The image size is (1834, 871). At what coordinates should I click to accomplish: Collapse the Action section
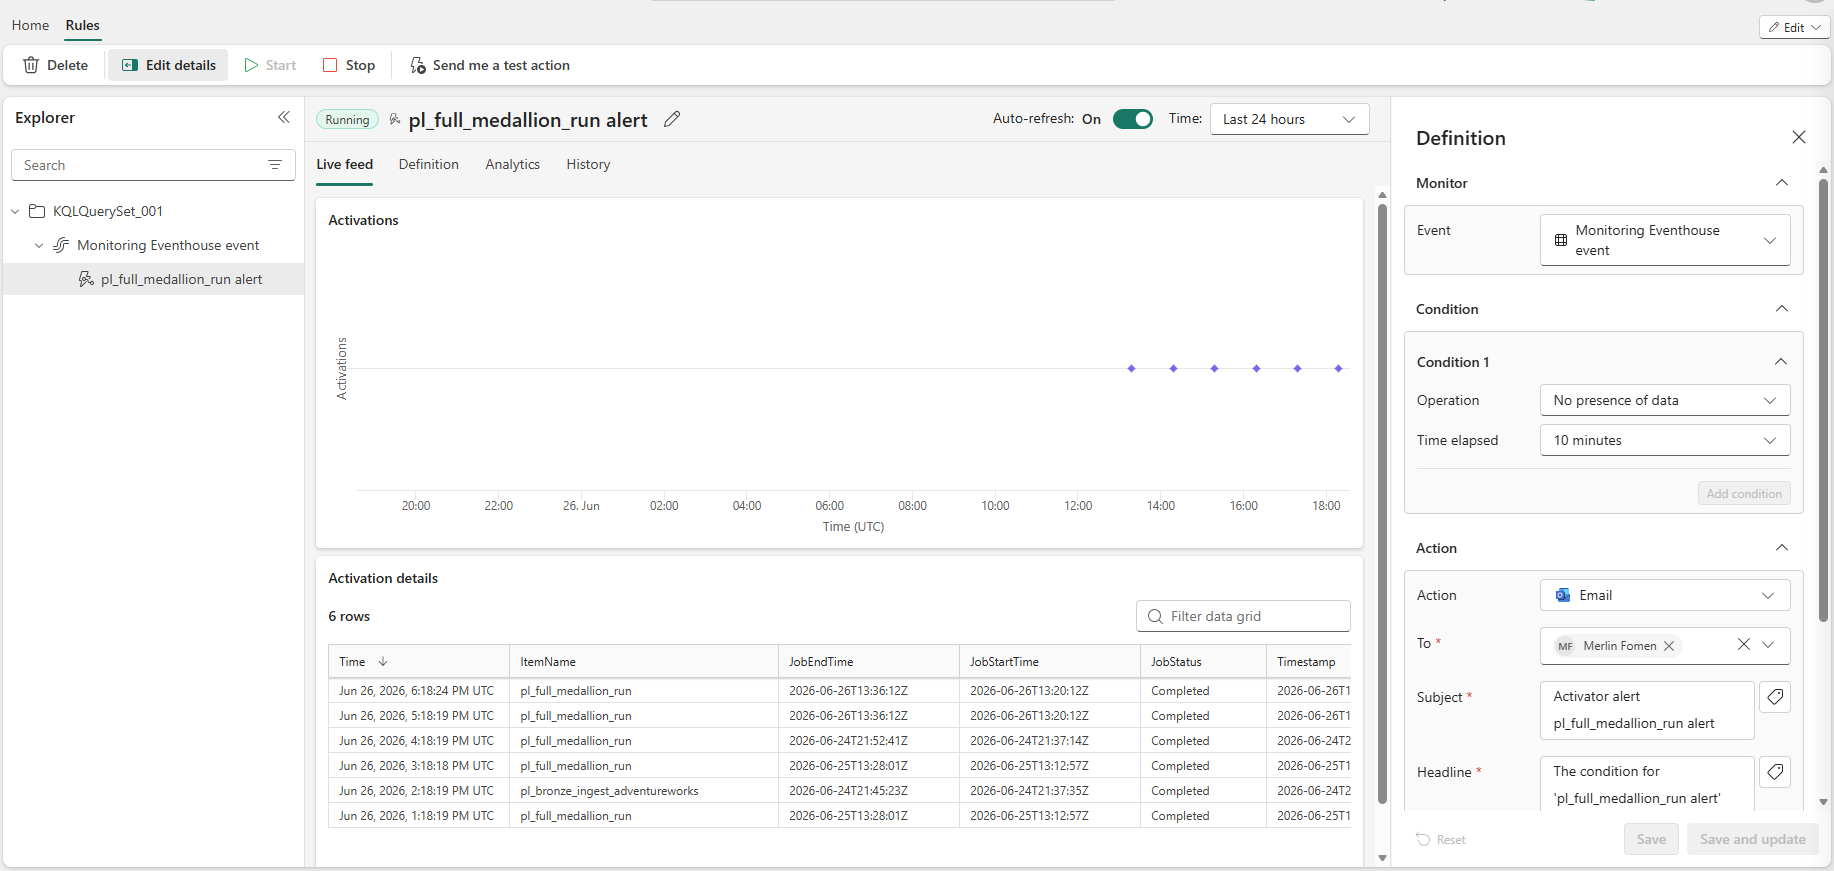point(1782,548)
